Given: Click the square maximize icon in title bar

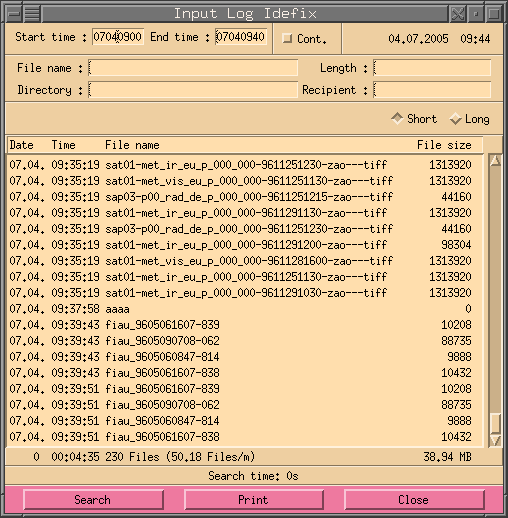Looking at the screenshot, I should pos(494,14).
